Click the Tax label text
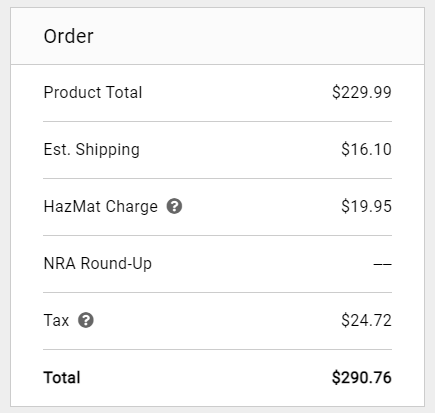Image resolution: width=435 pixels, height=413 pixels. point(56,320)
